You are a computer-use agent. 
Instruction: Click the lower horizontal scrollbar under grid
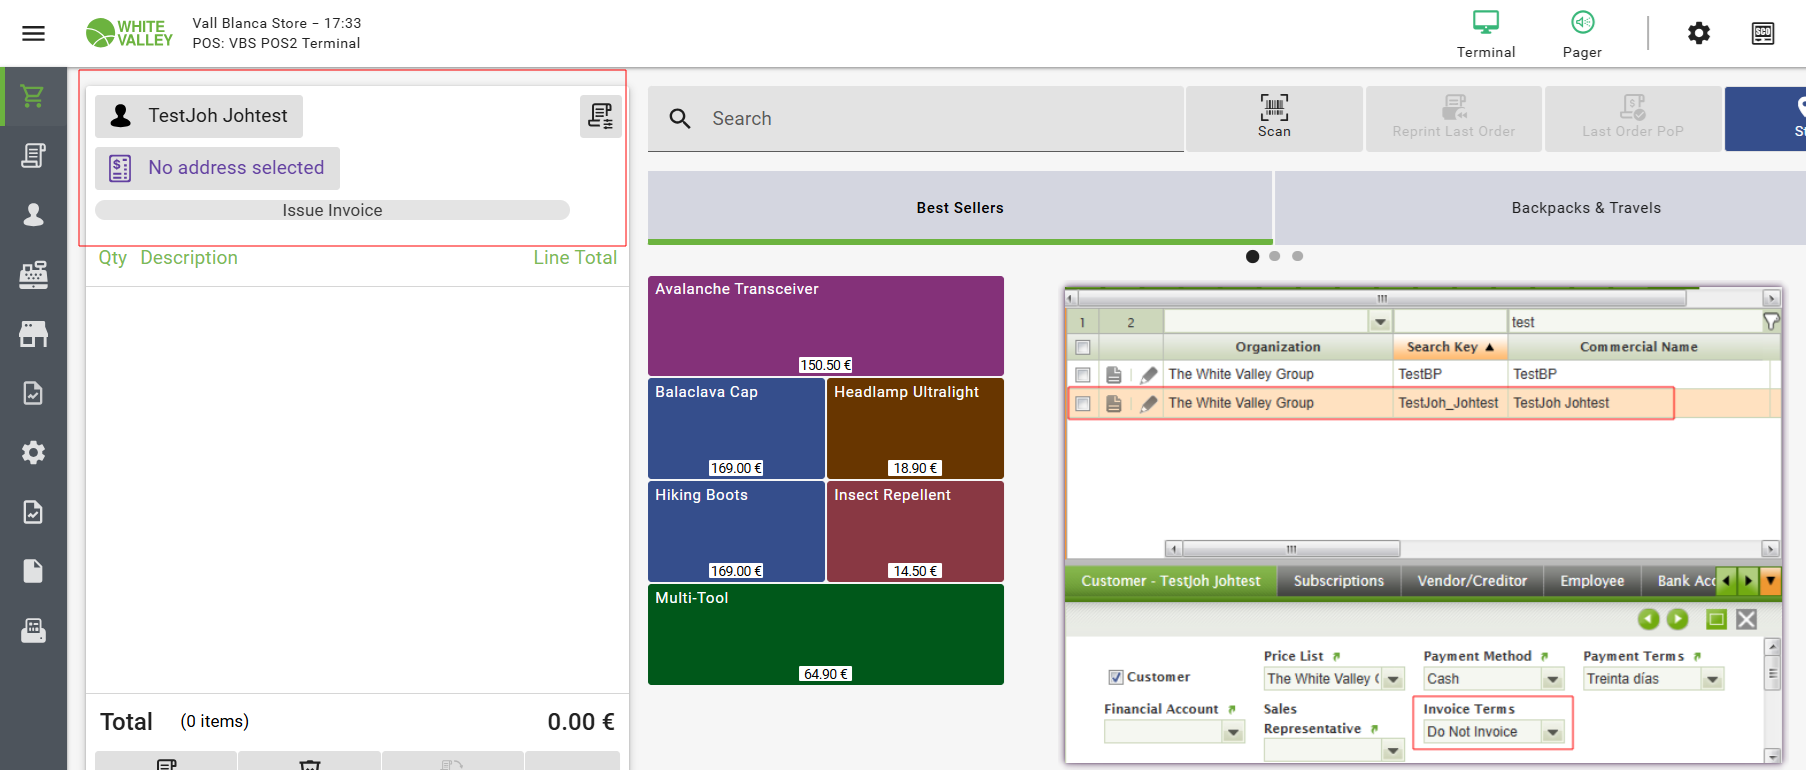pyautogui.click(x=1291, y=549)
